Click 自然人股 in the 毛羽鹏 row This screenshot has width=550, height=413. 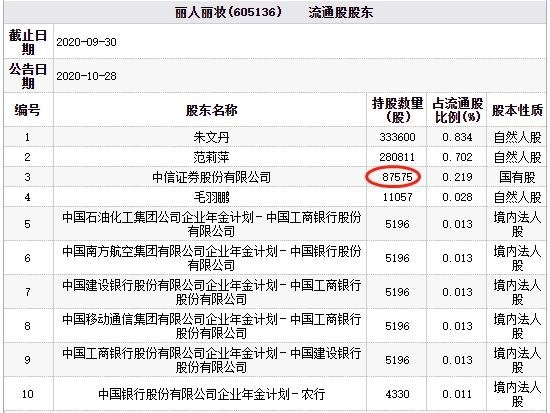tap(517, 197)
